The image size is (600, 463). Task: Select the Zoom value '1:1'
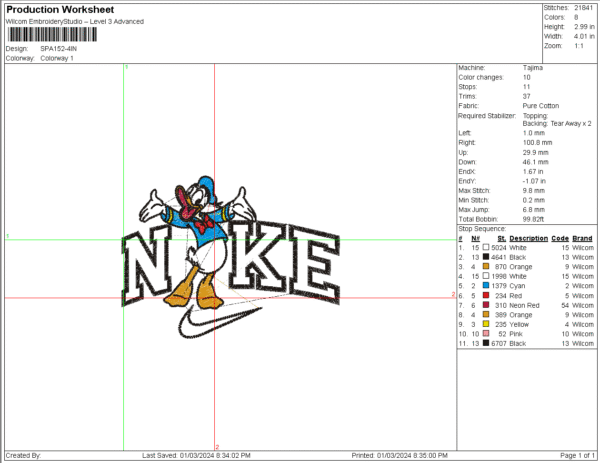(579, 46)
